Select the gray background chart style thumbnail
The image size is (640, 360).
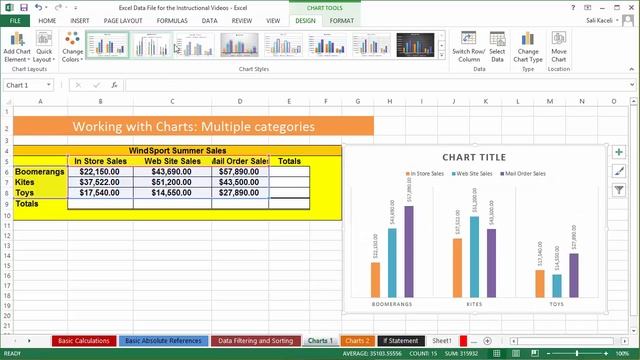pyautogui.click(x=239, y=45)
